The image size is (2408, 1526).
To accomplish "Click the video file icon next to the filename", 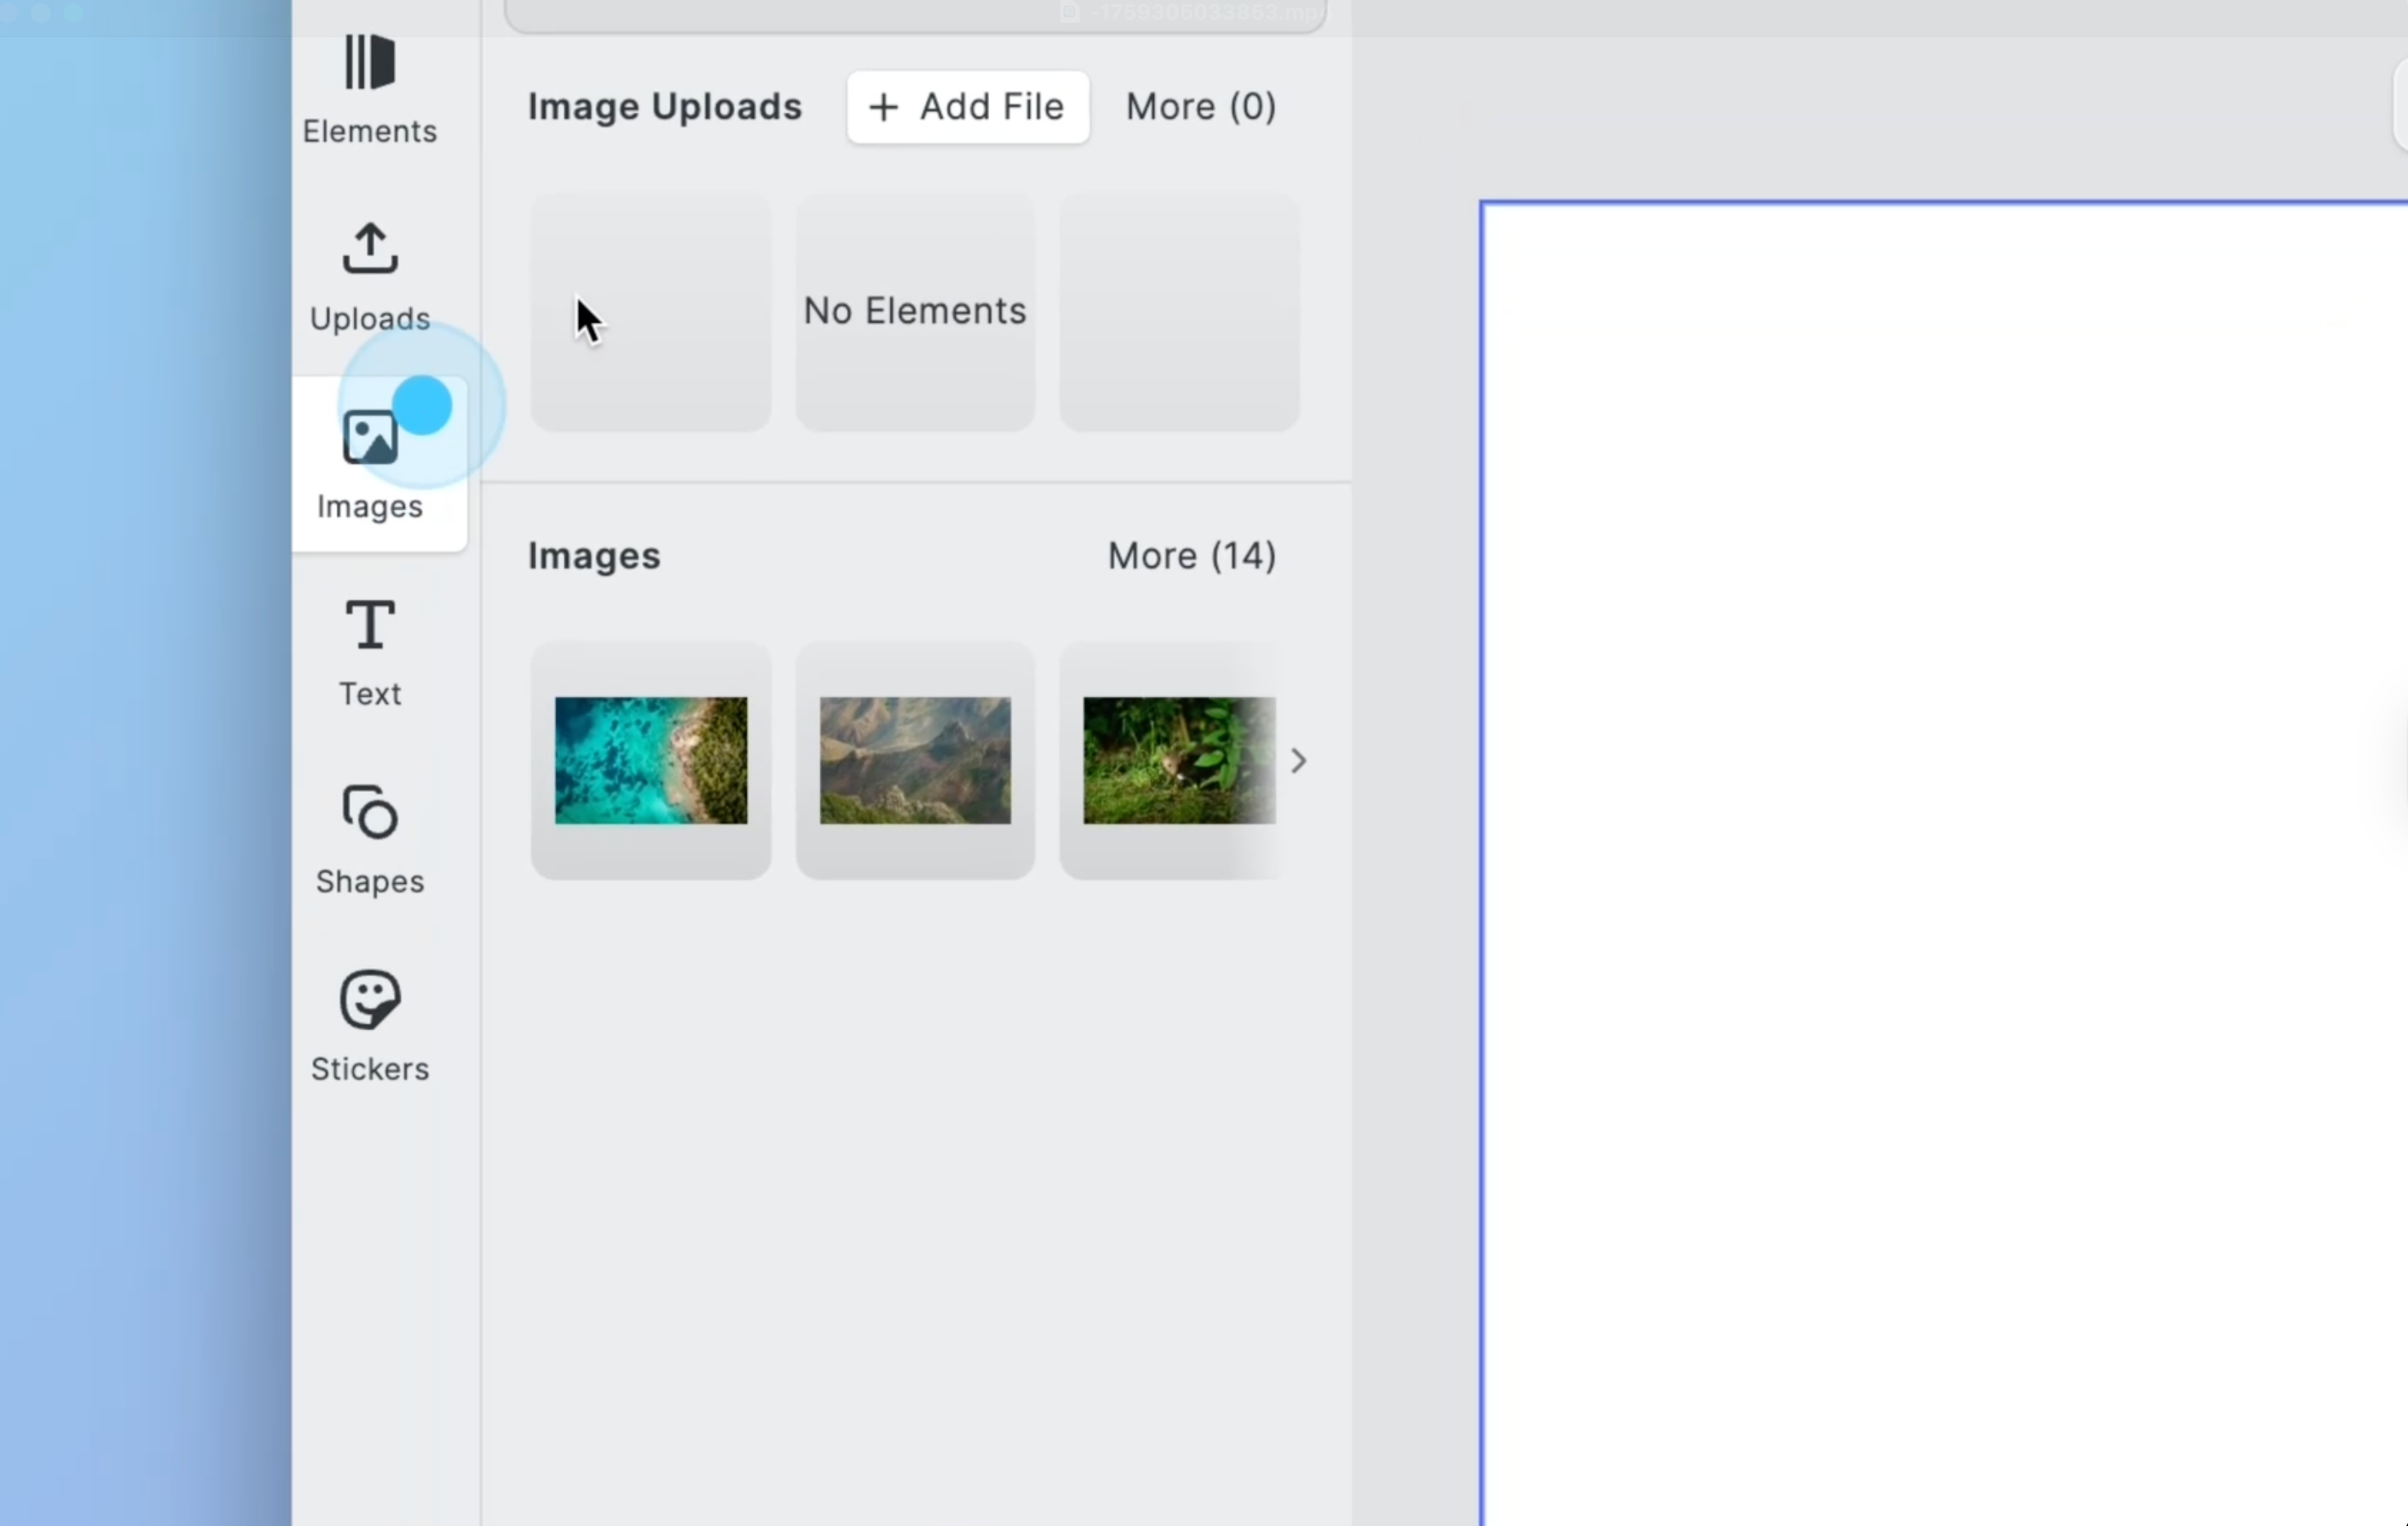I will 1070,12.
